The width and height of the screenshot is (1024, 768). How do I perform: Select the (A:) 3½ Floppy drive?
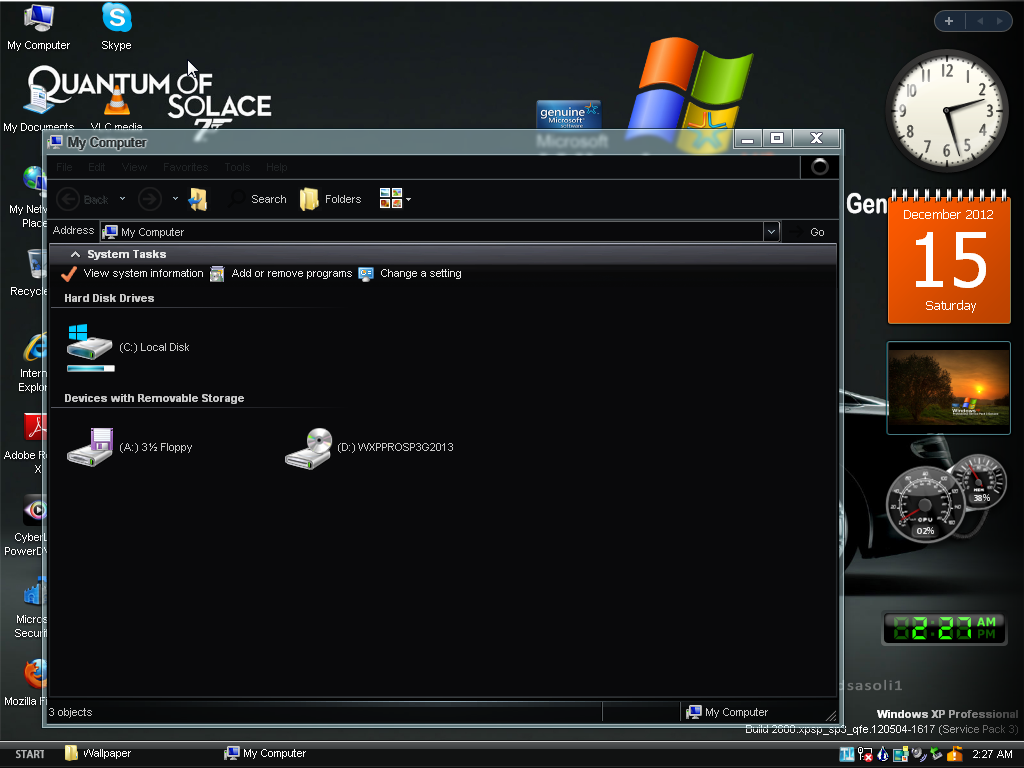[x=130, y=447]
